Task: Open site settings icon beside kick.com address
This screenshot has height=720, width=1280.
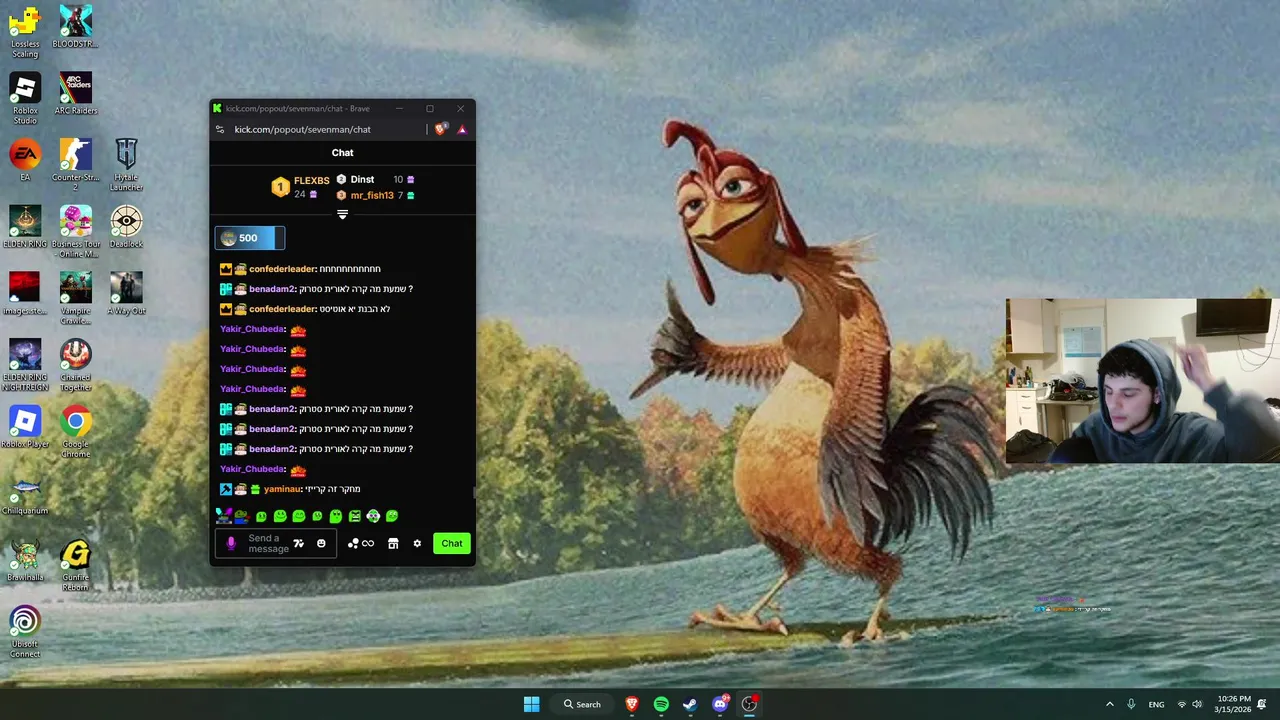Action: coord(220,129)
